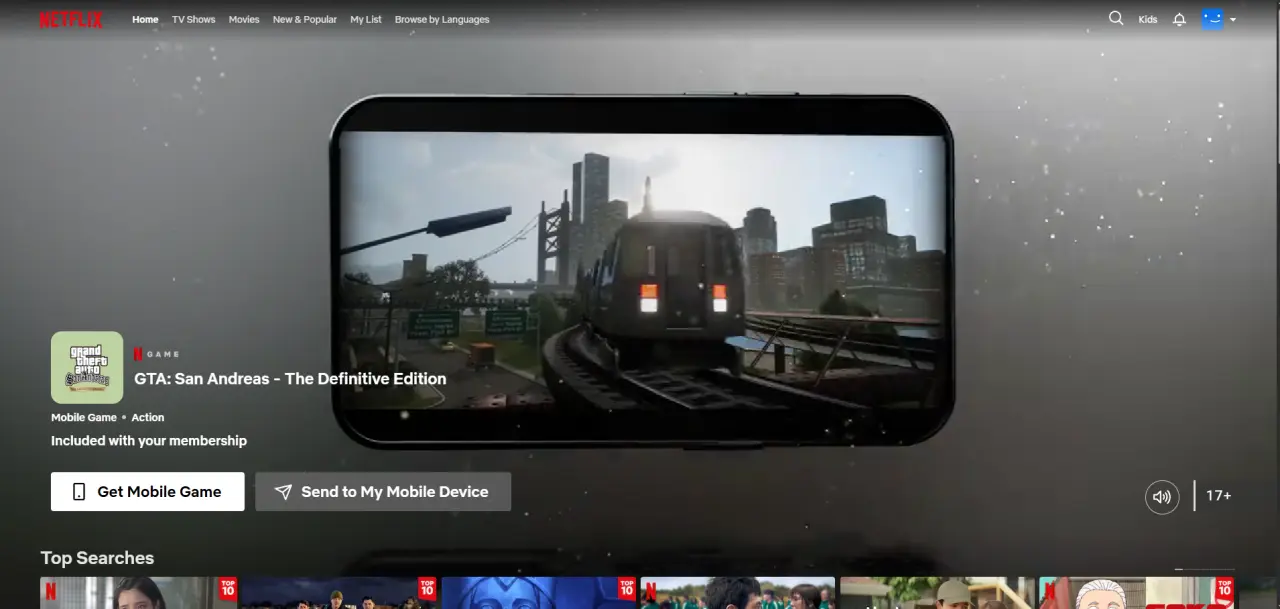Expand the profile dropdown caret
1280x609 pixels.
[1233, 20]
